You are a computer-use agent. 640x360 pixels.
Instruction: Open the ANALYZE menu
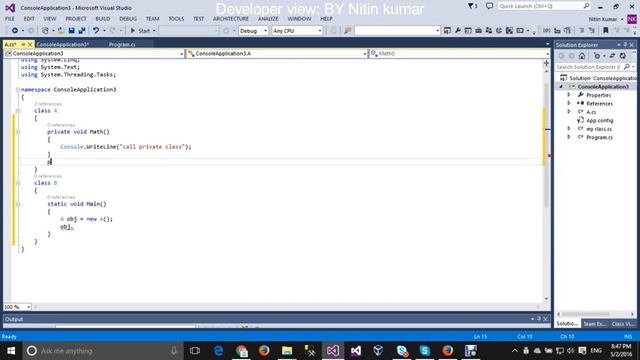[268, 19]
